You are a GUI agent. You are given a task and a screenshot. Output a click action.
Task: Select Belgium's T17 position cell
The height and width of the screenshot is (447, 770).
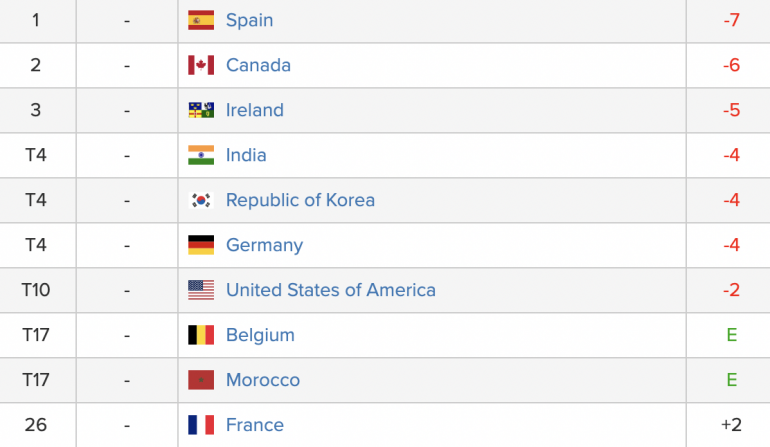(38, 335)
